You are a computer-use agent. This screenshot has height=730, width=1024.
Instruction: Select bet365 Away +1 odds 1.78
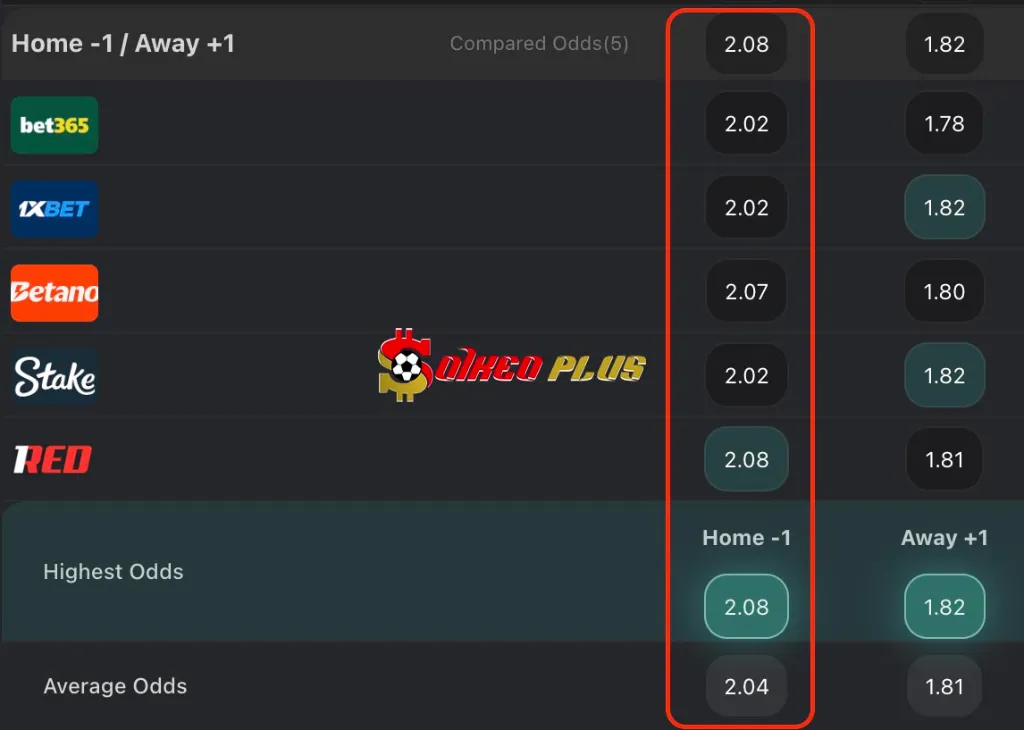[x=944, y=123]
